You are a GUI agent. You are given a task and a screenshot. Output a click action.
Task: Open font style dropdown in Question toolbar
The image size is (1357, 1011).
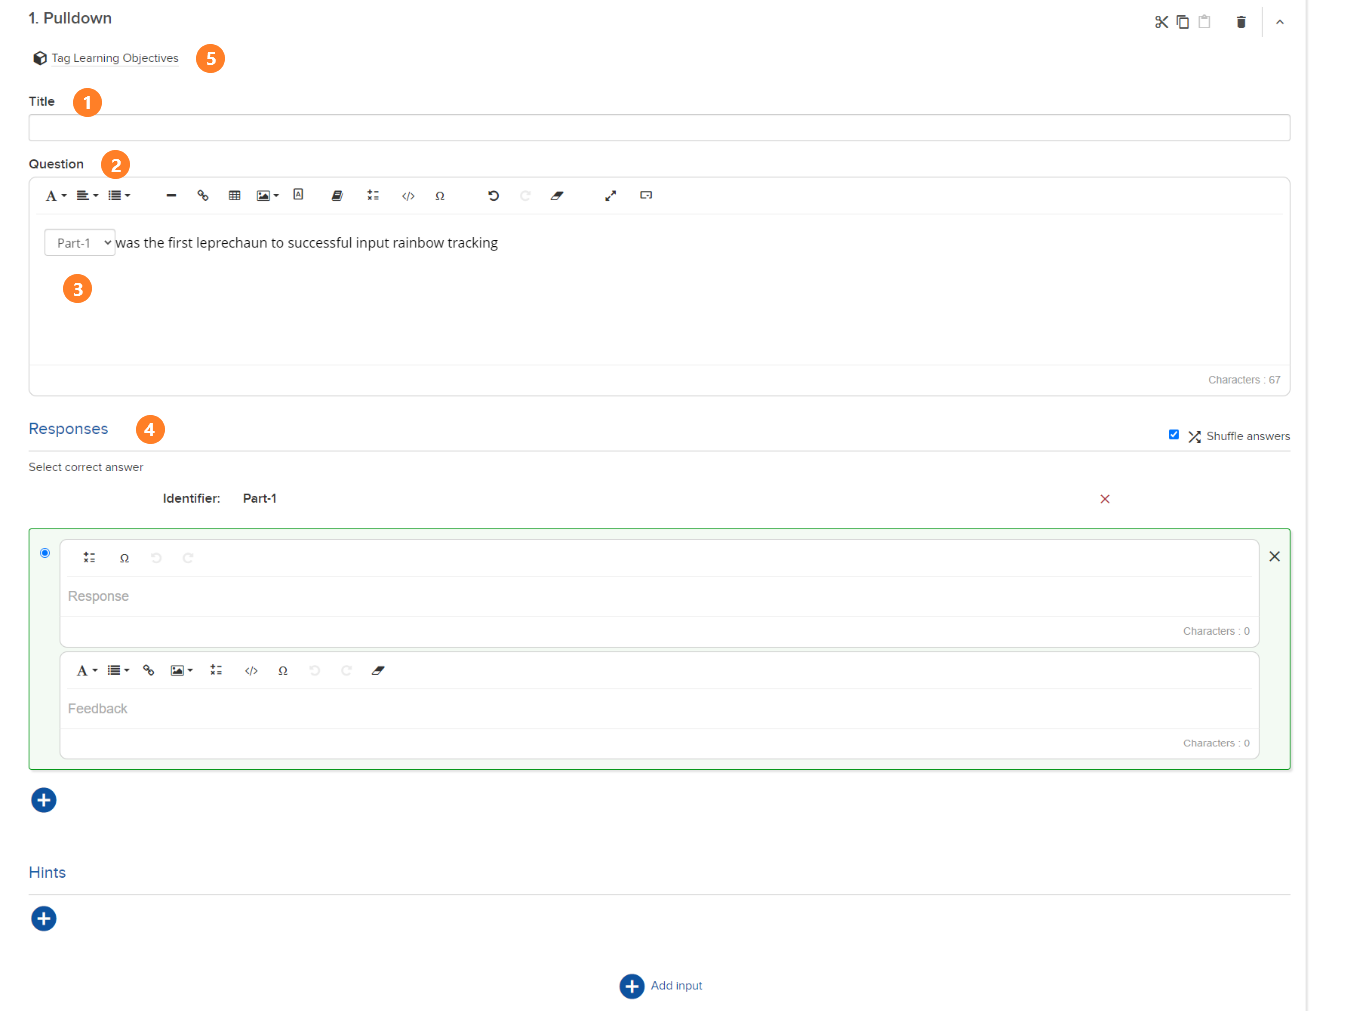click(56, 196)
